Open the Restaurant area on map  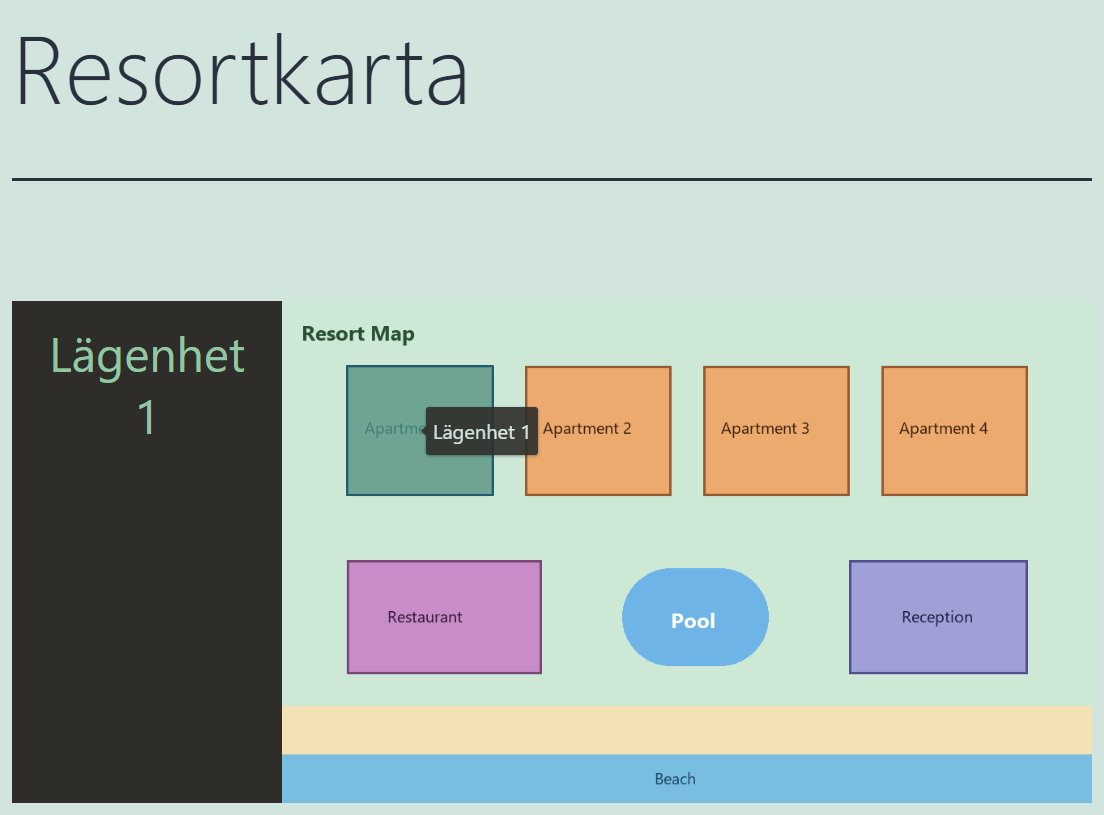pos(444,617)
